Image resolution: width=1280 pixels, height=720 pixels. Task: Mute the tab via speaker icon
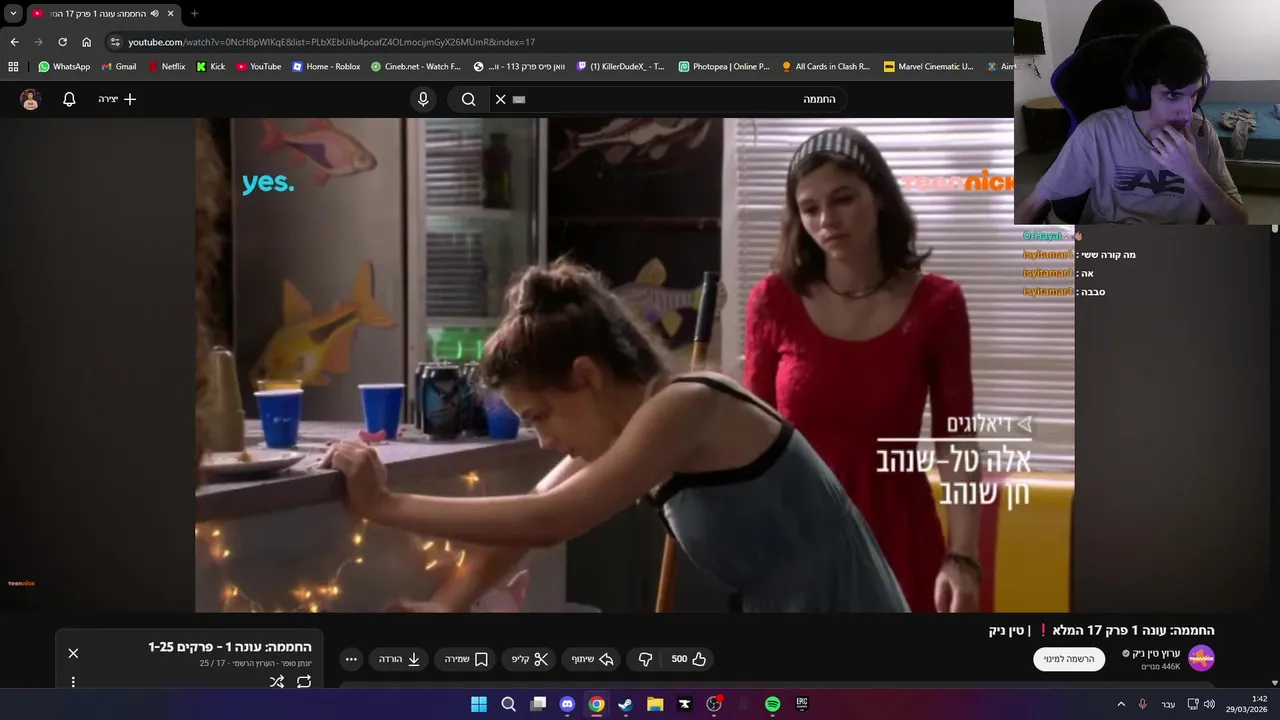click(x=154, y=13)
